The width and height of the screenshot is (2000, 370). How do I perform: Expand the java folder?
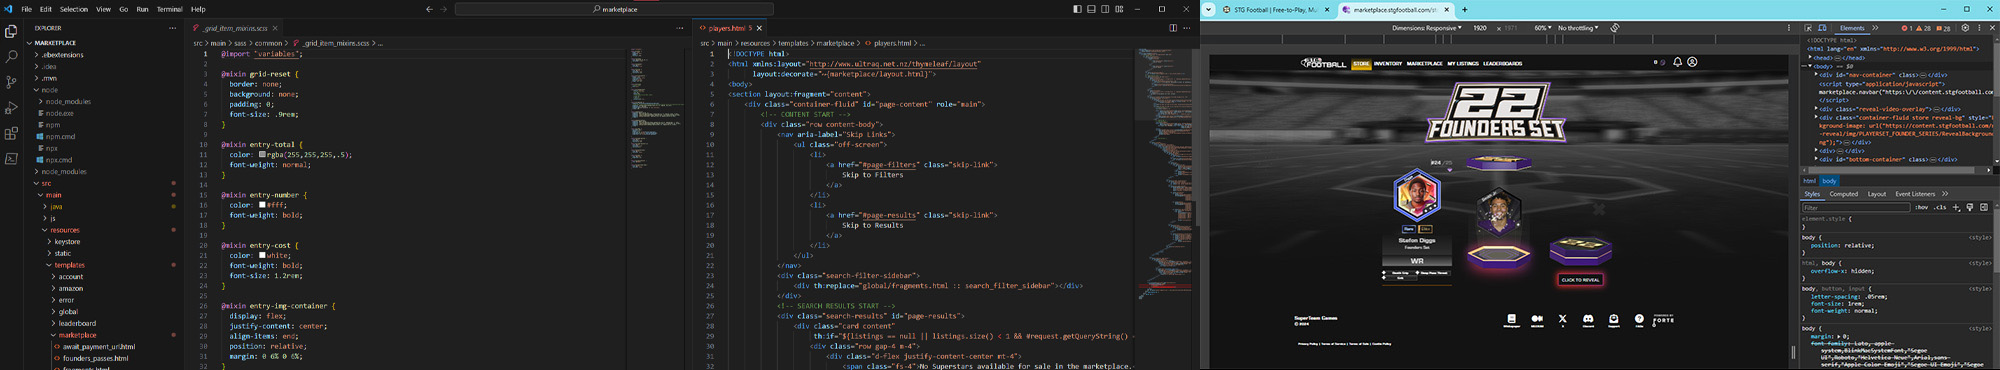(x=55, y=206)
